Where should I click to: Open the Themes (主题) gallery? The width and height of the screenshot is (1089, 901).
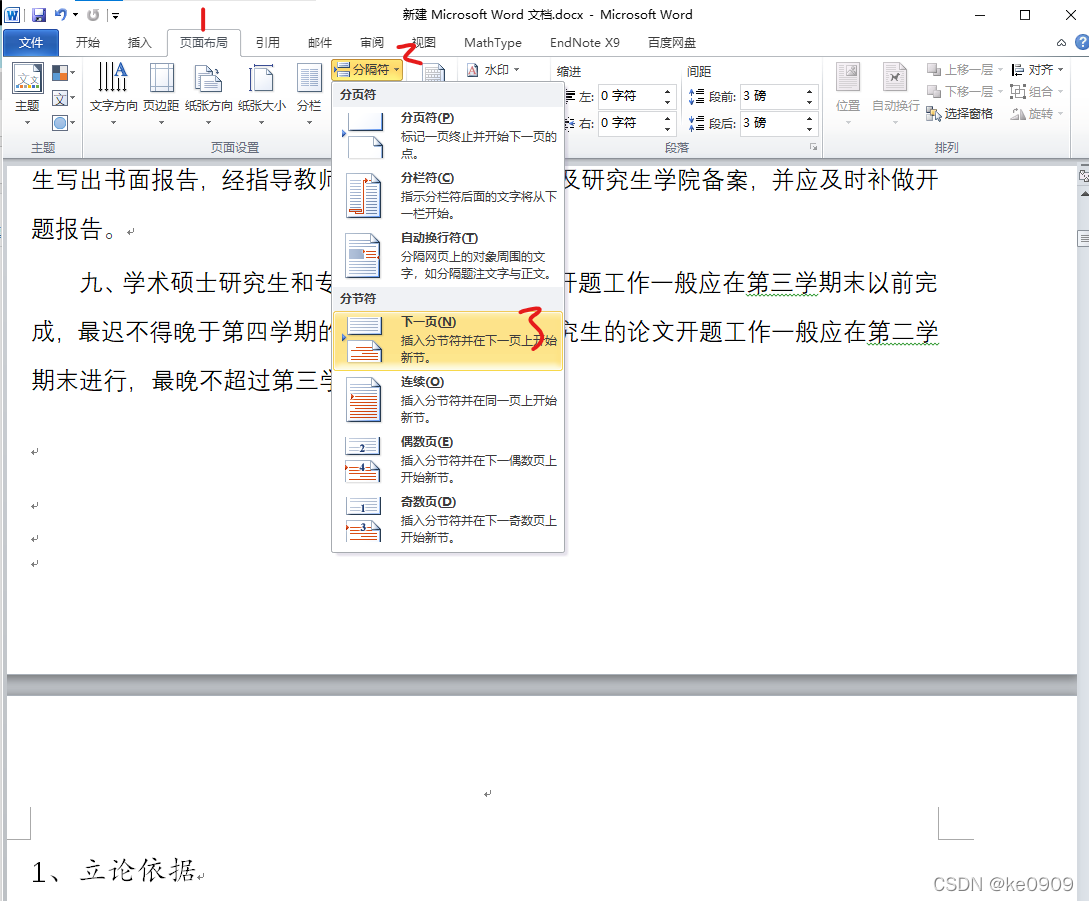(28, 94)
